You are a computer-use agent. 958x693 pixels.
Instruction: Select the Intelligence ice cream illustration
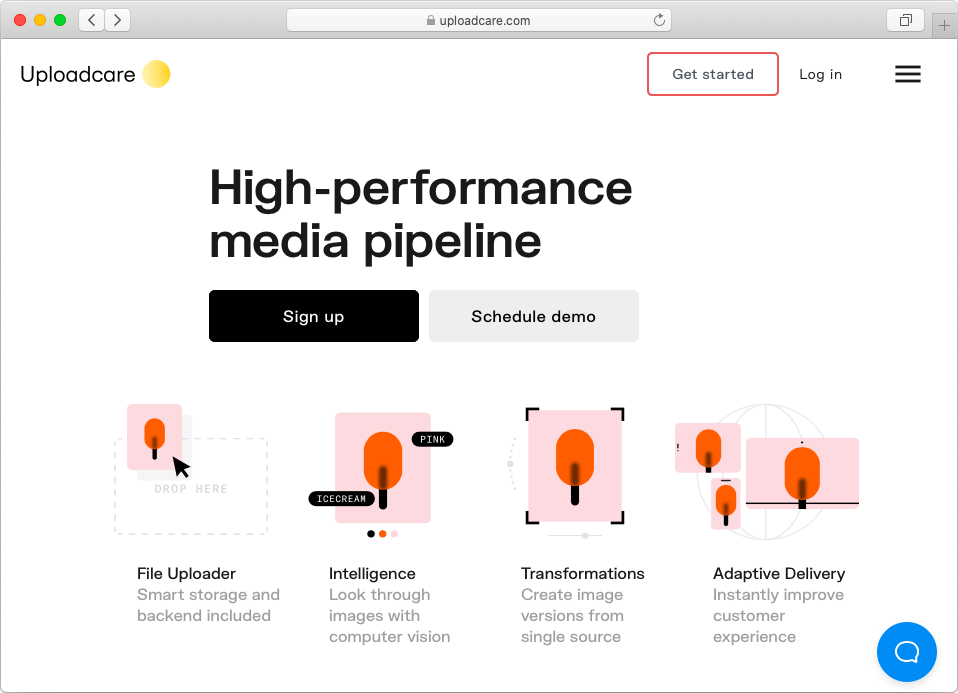[381, 472]
